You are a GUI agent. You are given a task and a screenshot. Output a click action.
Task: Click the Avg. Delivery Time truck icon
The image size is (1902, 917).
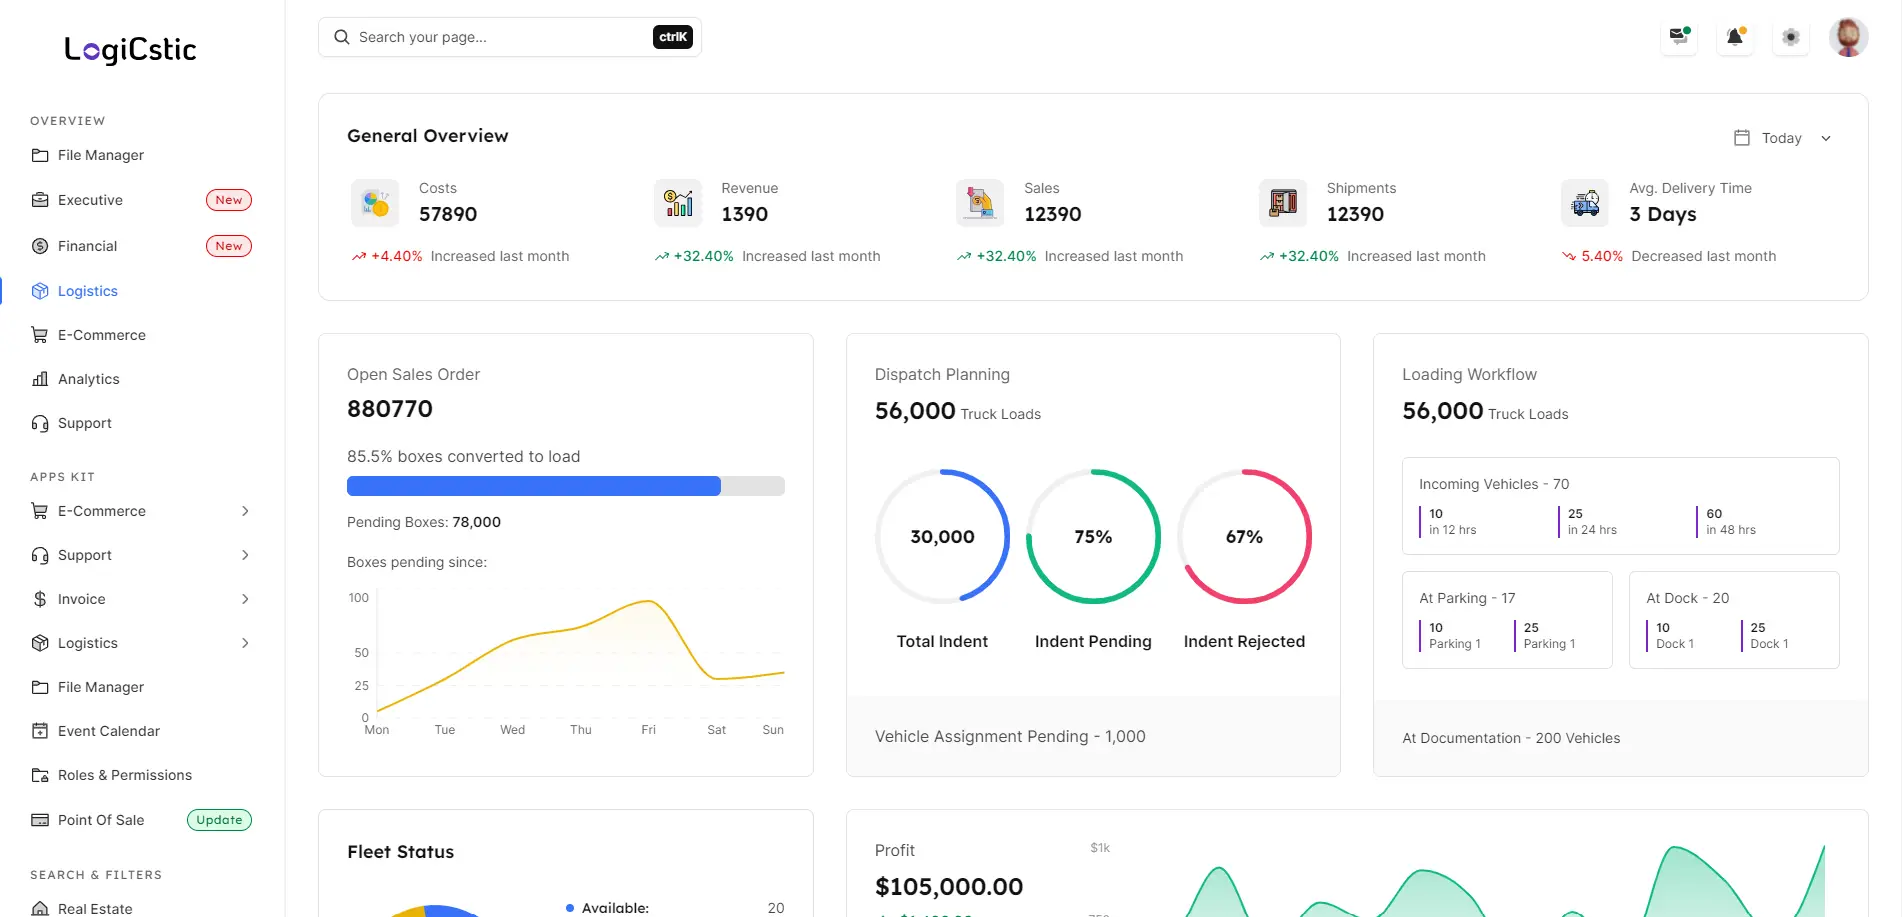[x=1585, y=203]
